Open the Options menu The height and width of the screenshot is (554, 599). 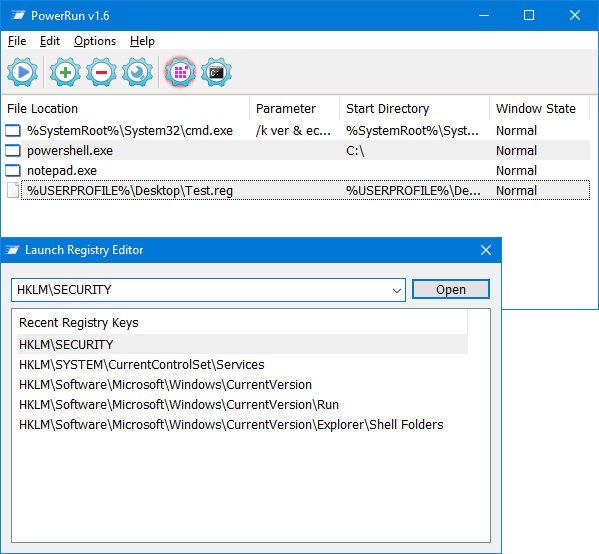[95, 41]
